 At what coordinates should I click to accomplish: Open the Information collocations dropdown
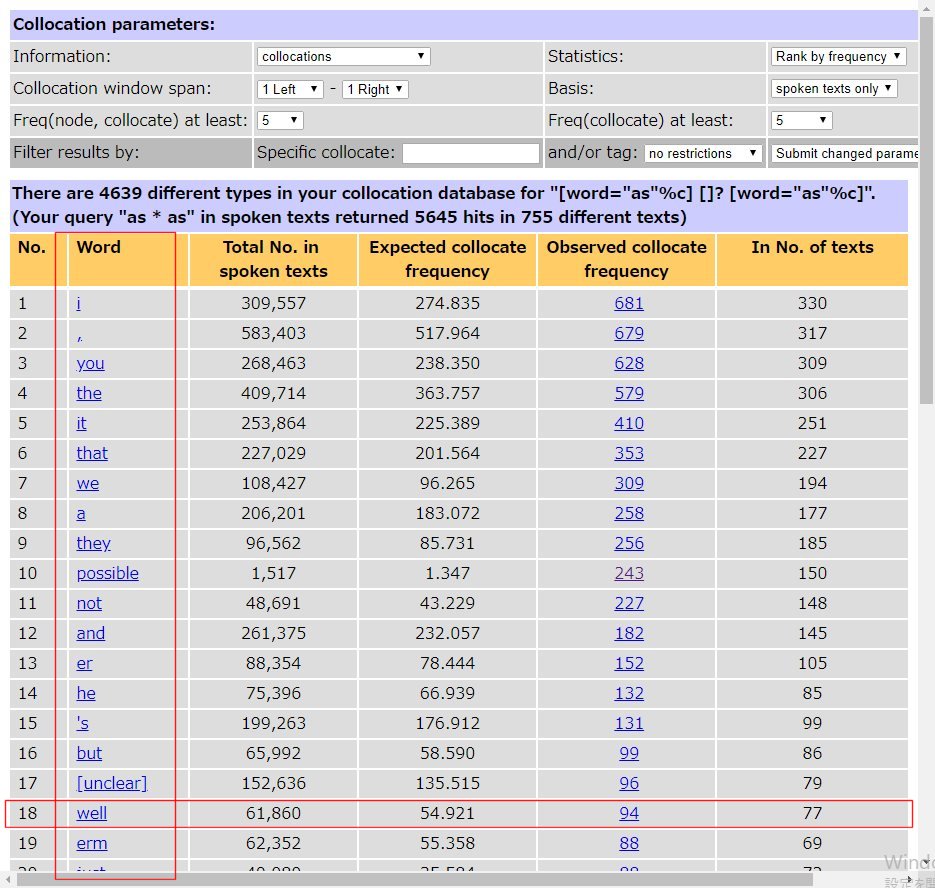343,57
